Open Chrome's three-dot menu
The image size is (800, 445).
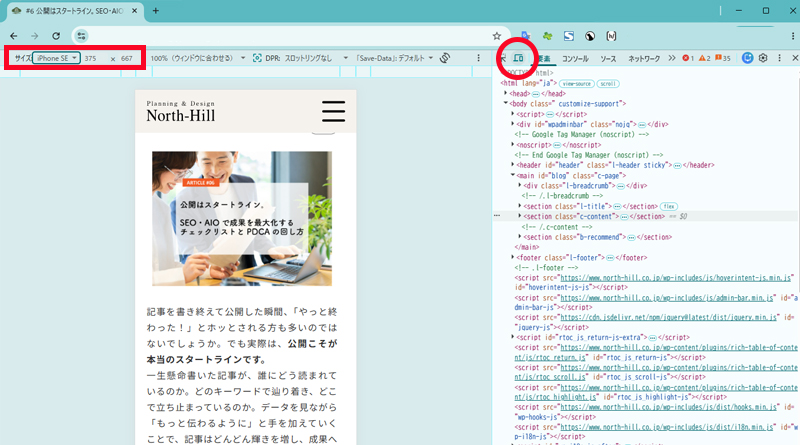click(792, 36)
